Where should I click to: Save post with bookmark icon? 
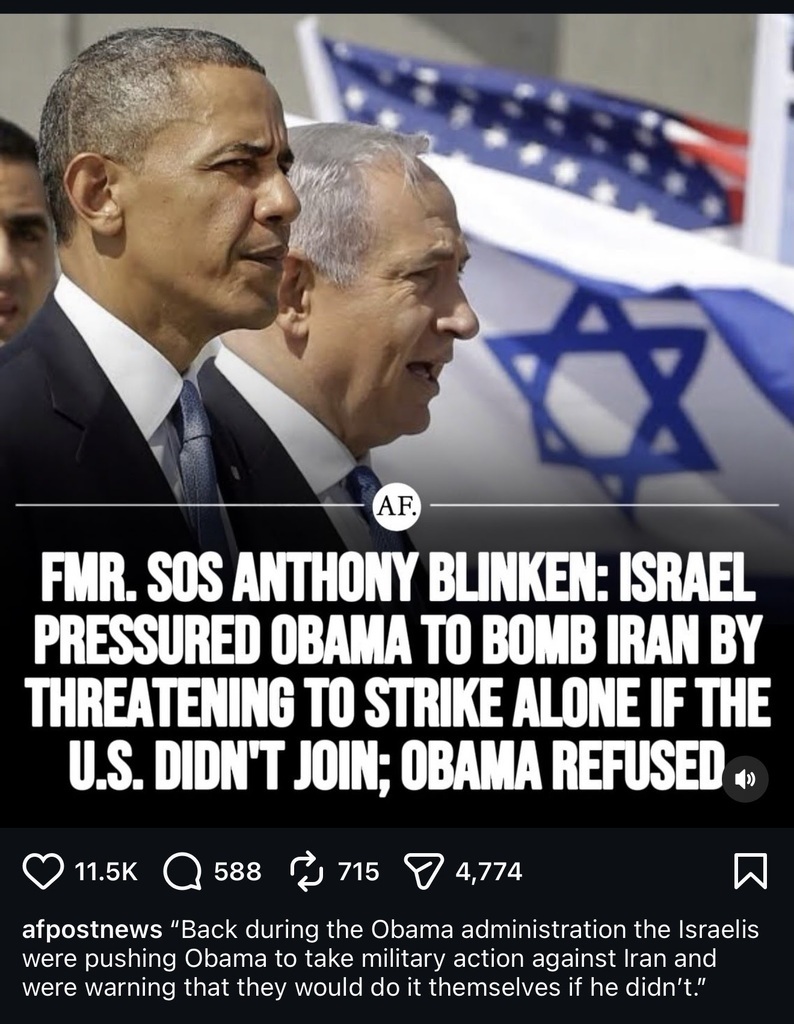coord(750,872)
